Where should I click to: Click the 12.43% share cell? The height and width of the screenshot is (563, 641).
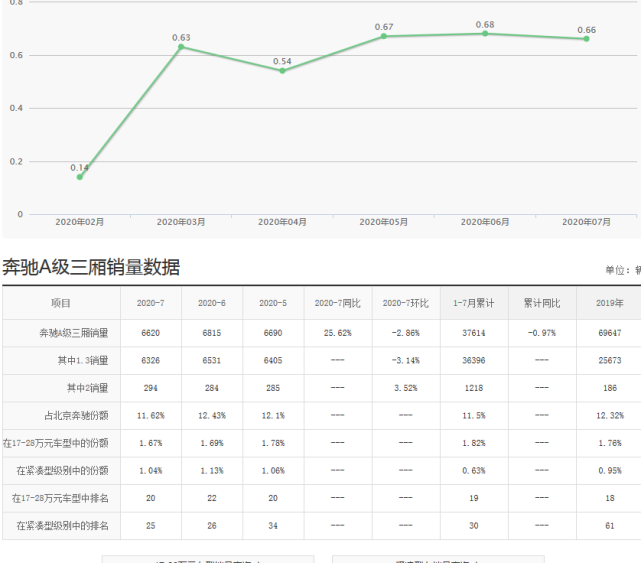(212, 415)
